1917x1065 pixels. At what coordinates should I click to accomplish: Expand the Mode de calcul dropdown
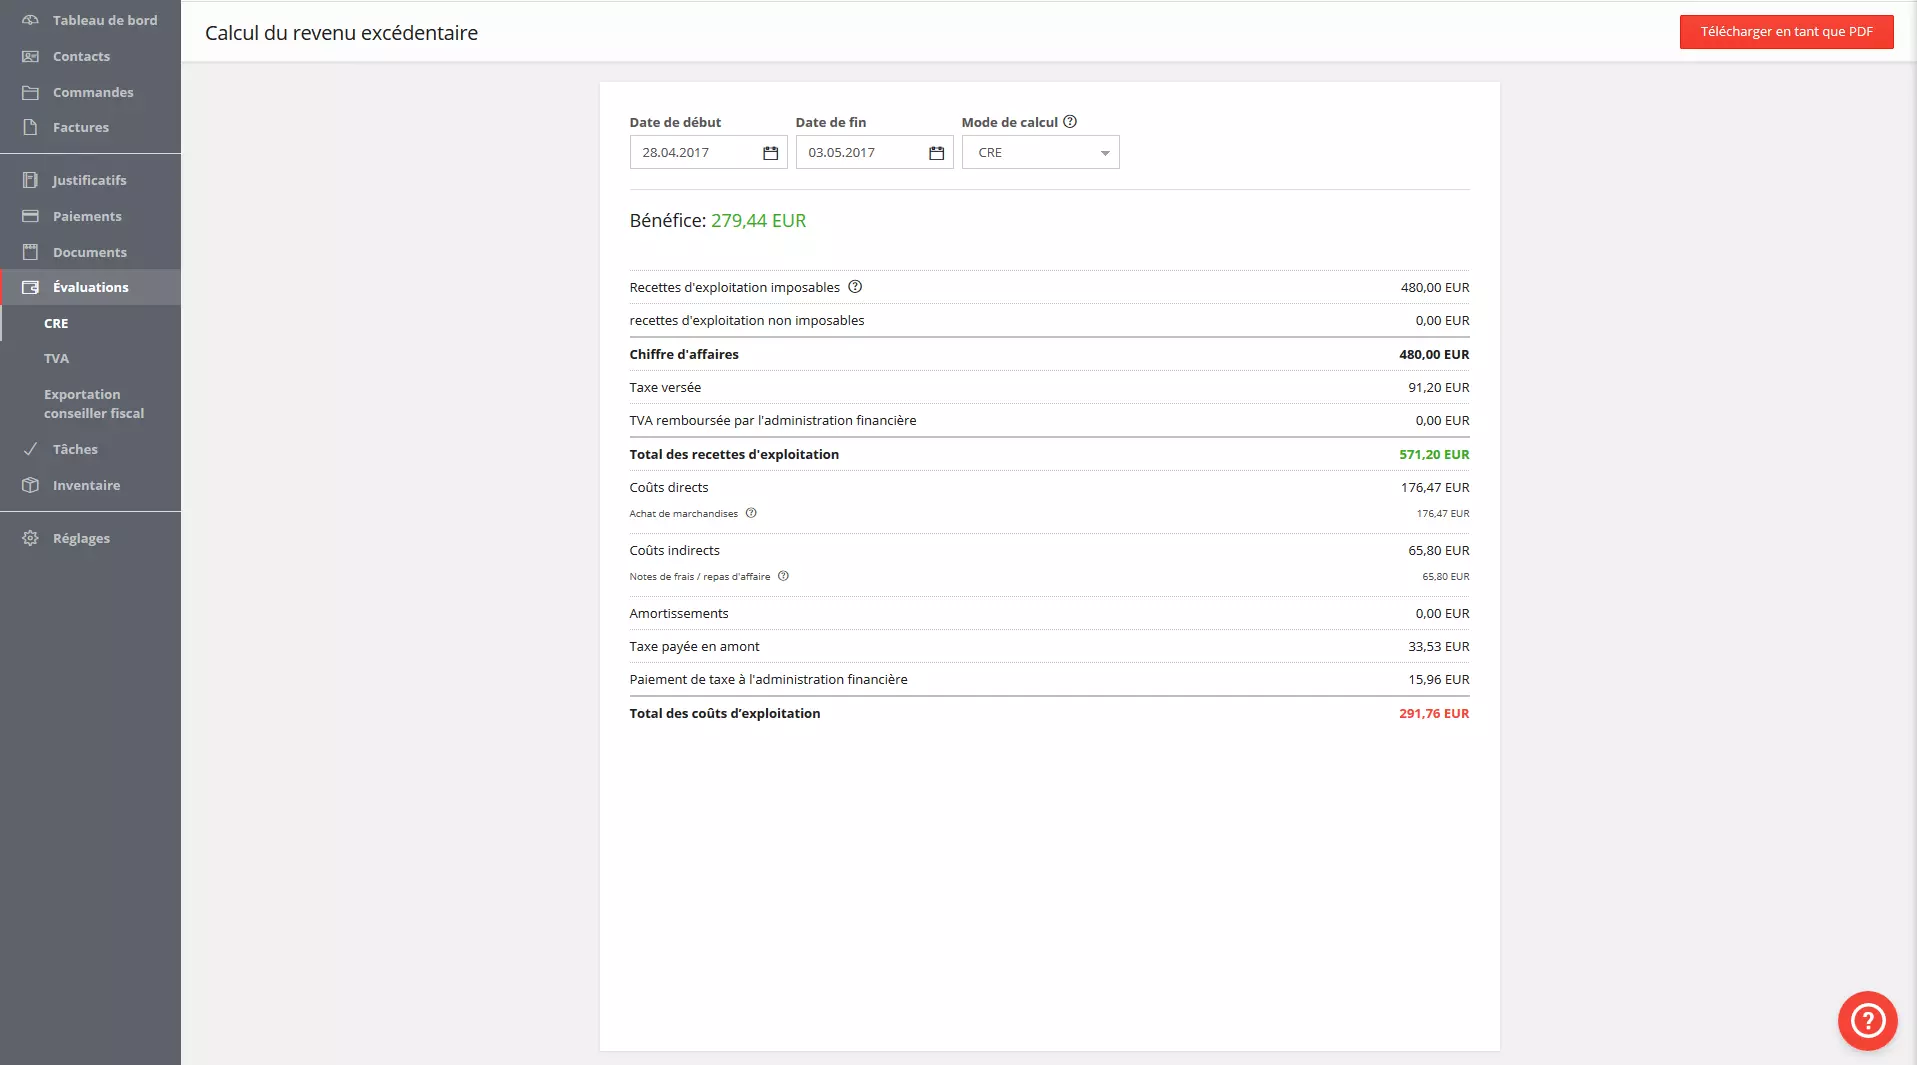pos(1040,153)
